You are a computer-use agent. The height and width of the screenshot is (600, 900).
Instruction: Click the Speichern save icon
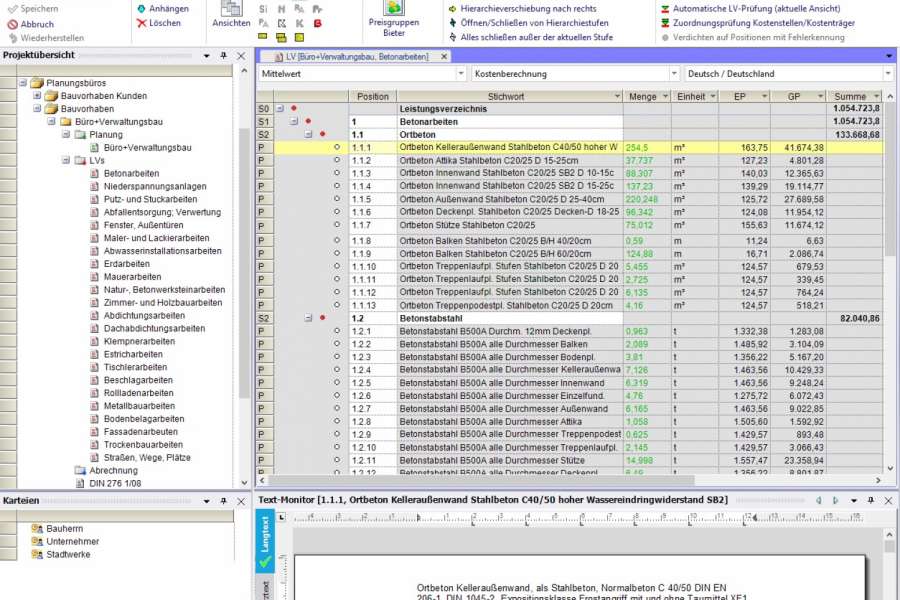point(12,9)
